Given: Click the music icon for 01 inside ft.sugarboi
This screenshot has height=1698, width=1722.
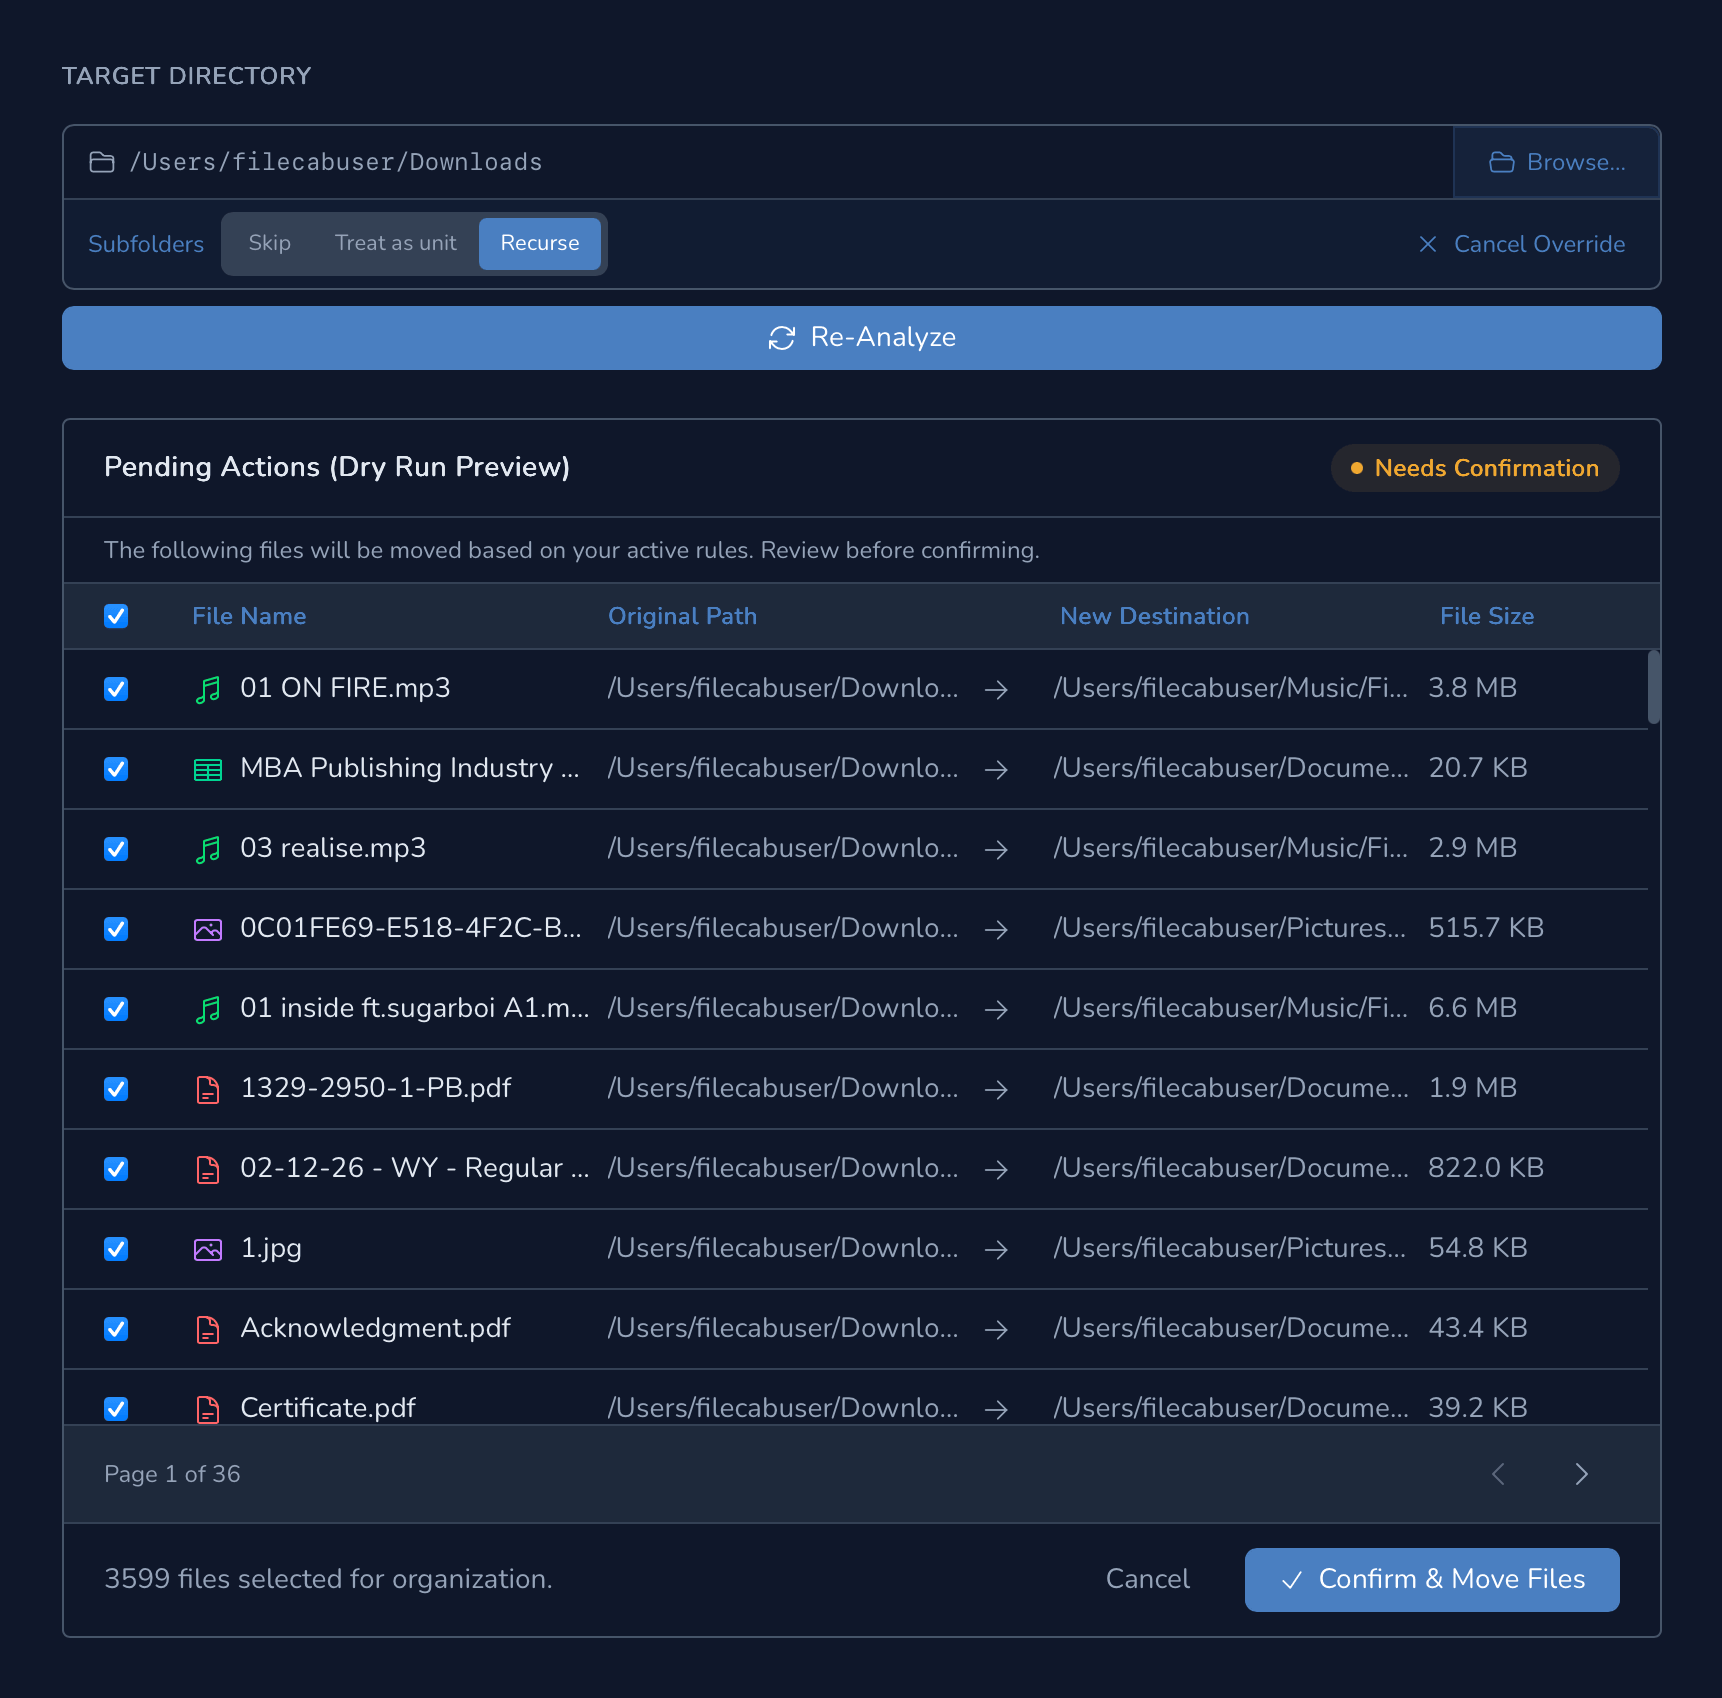Looking at the screenshot, I should click(x=208, y=1010).
